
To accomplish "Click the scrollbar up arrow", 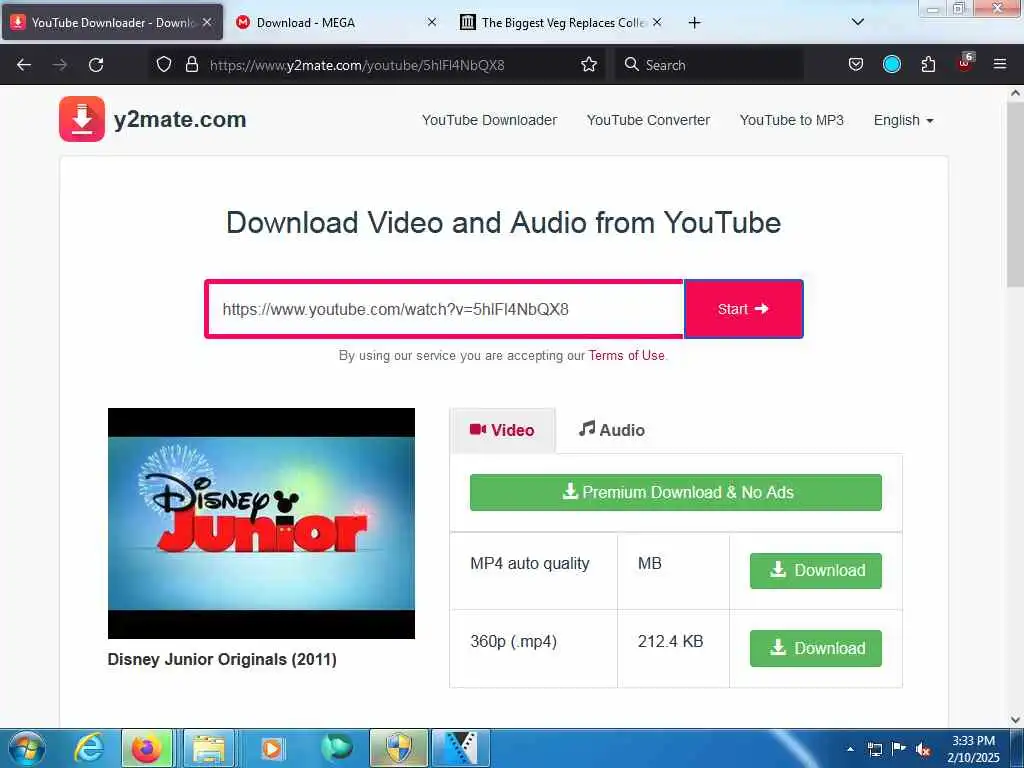I will click(1015, 93).
